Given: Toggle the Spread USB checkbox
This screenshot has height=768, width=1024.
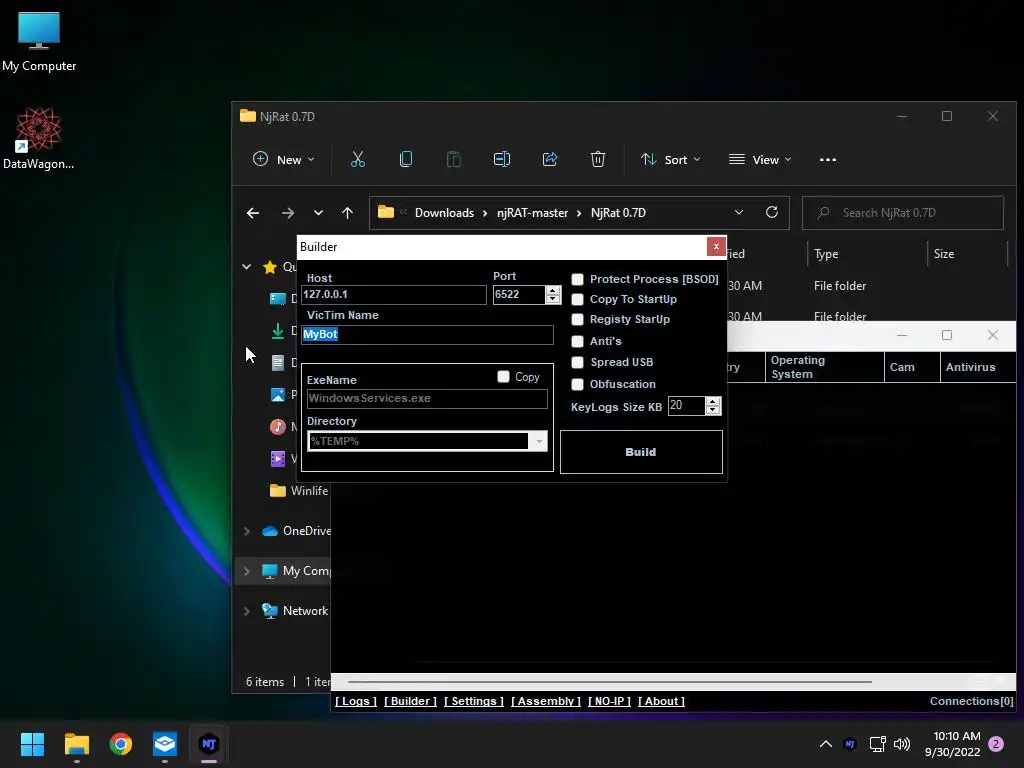Looking at the screenshot, I should click(x=577, y=362).
